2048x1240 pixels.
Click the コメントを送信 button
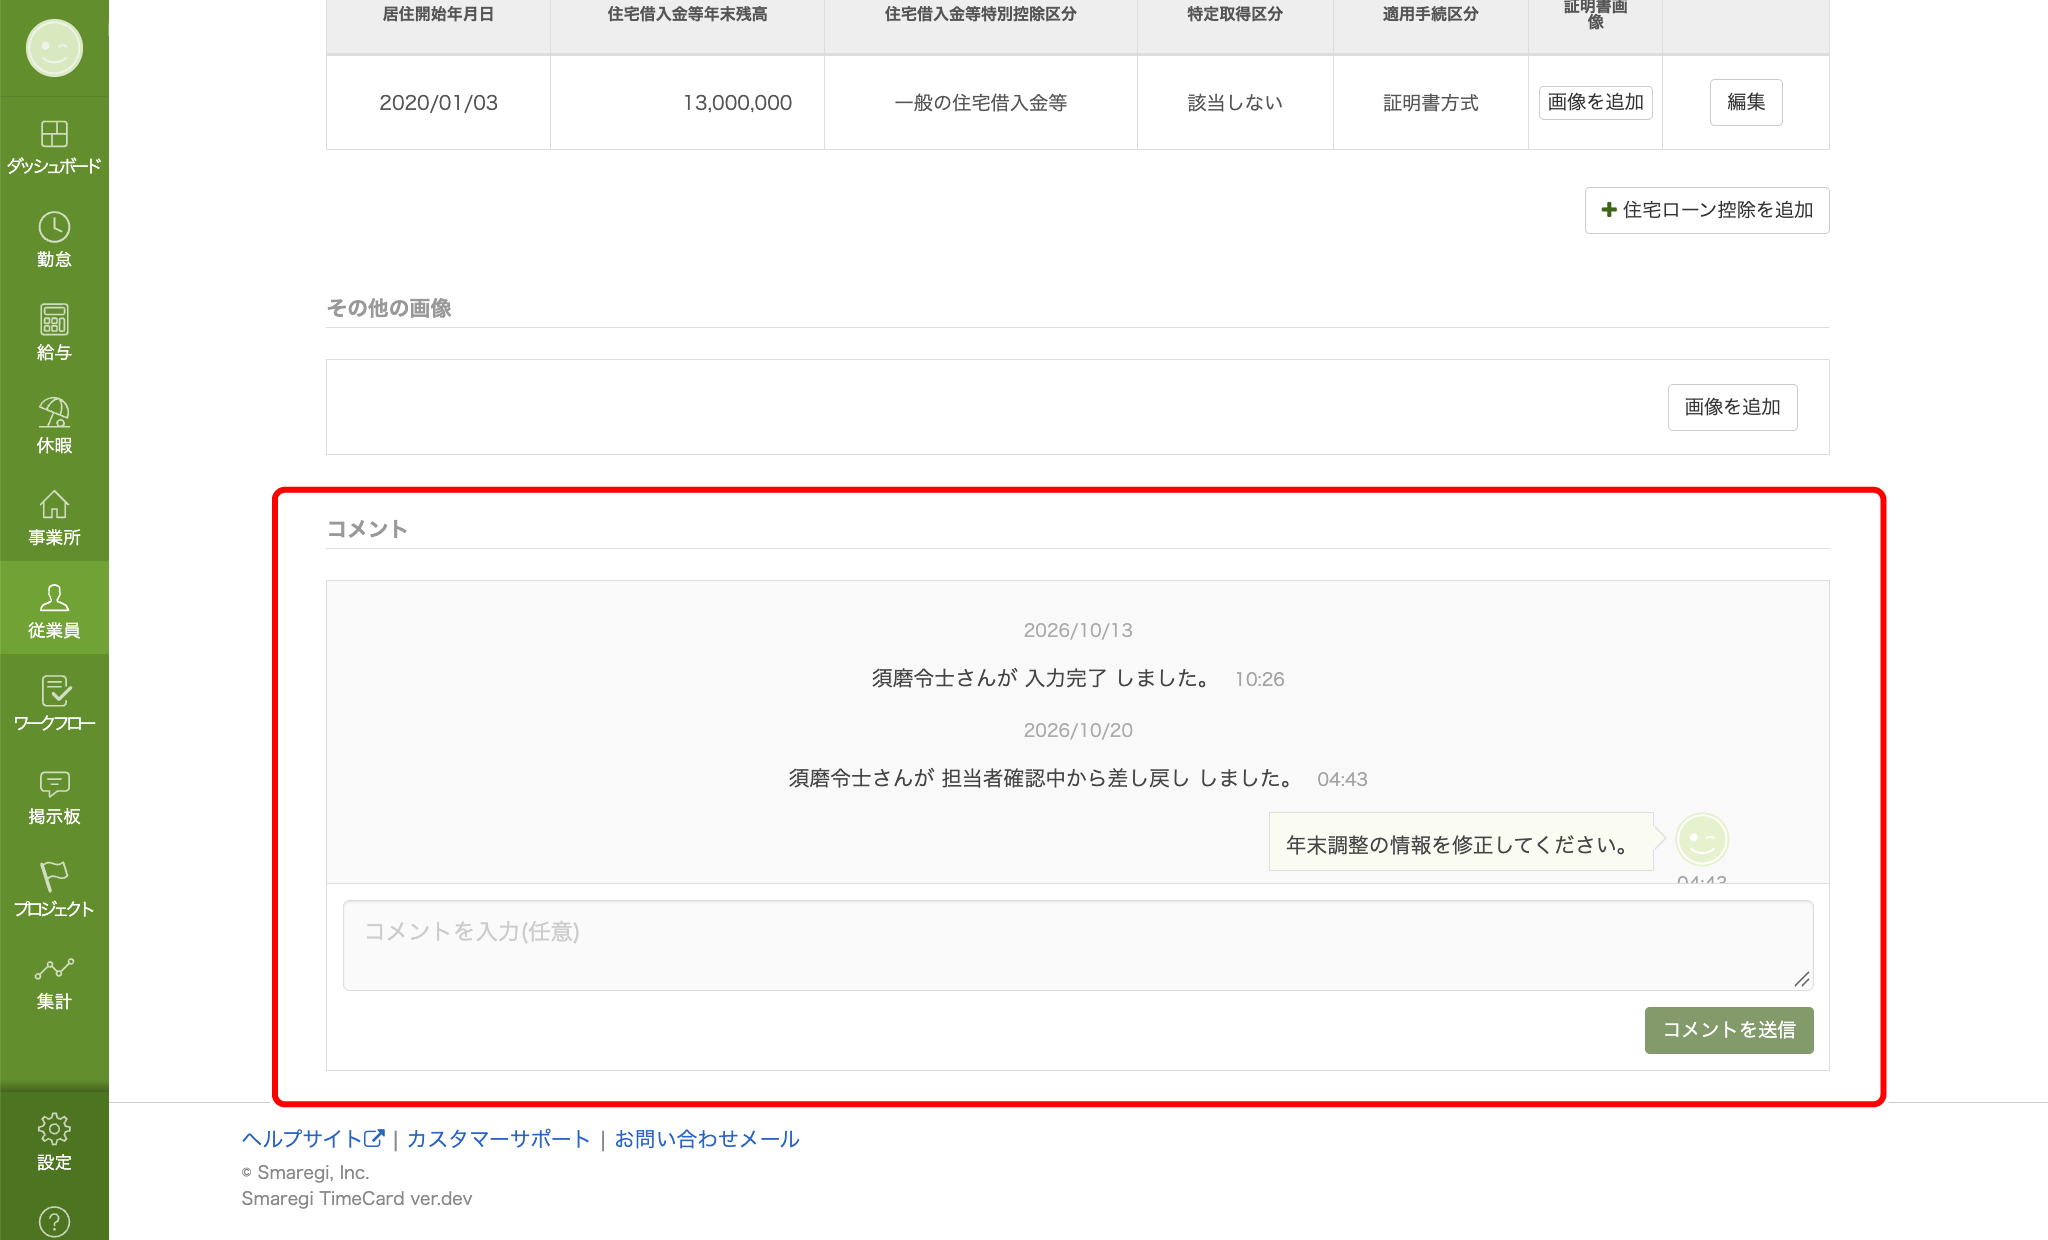click(x=1728, y=1030)
